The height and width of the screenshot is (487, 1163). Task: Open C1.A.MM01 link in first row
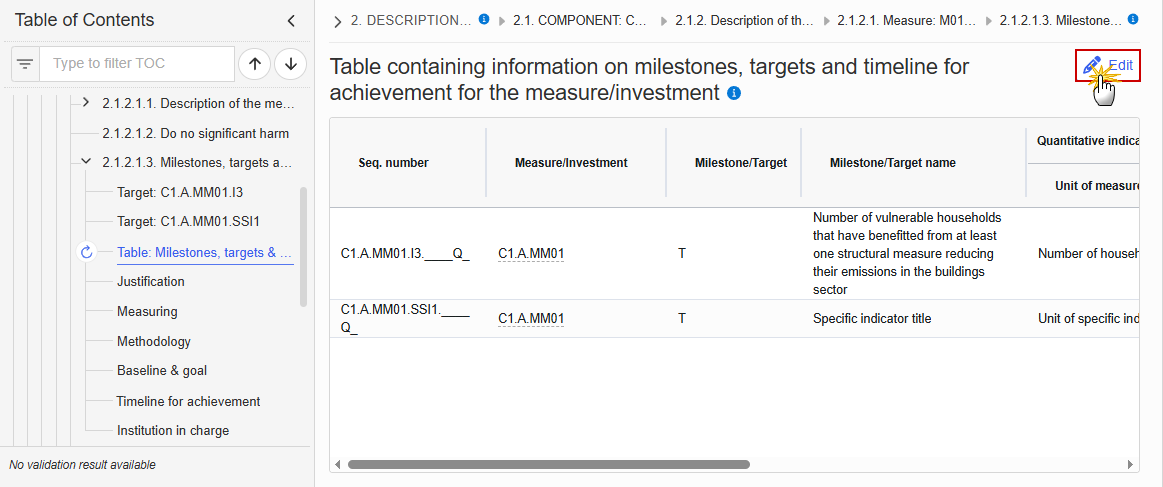531,254
